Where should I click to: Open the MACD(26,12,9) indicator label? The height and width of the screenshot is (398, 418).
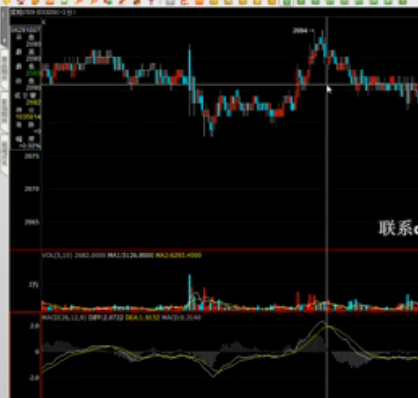(64, 318)
